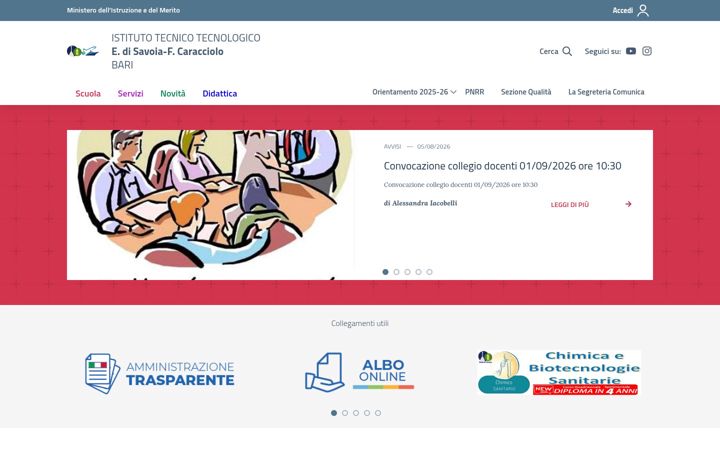Screen dimensions: 720x450
Task: Expand the Orientamento 2025-26 dropdown
Action: click(x=414, y=92)
